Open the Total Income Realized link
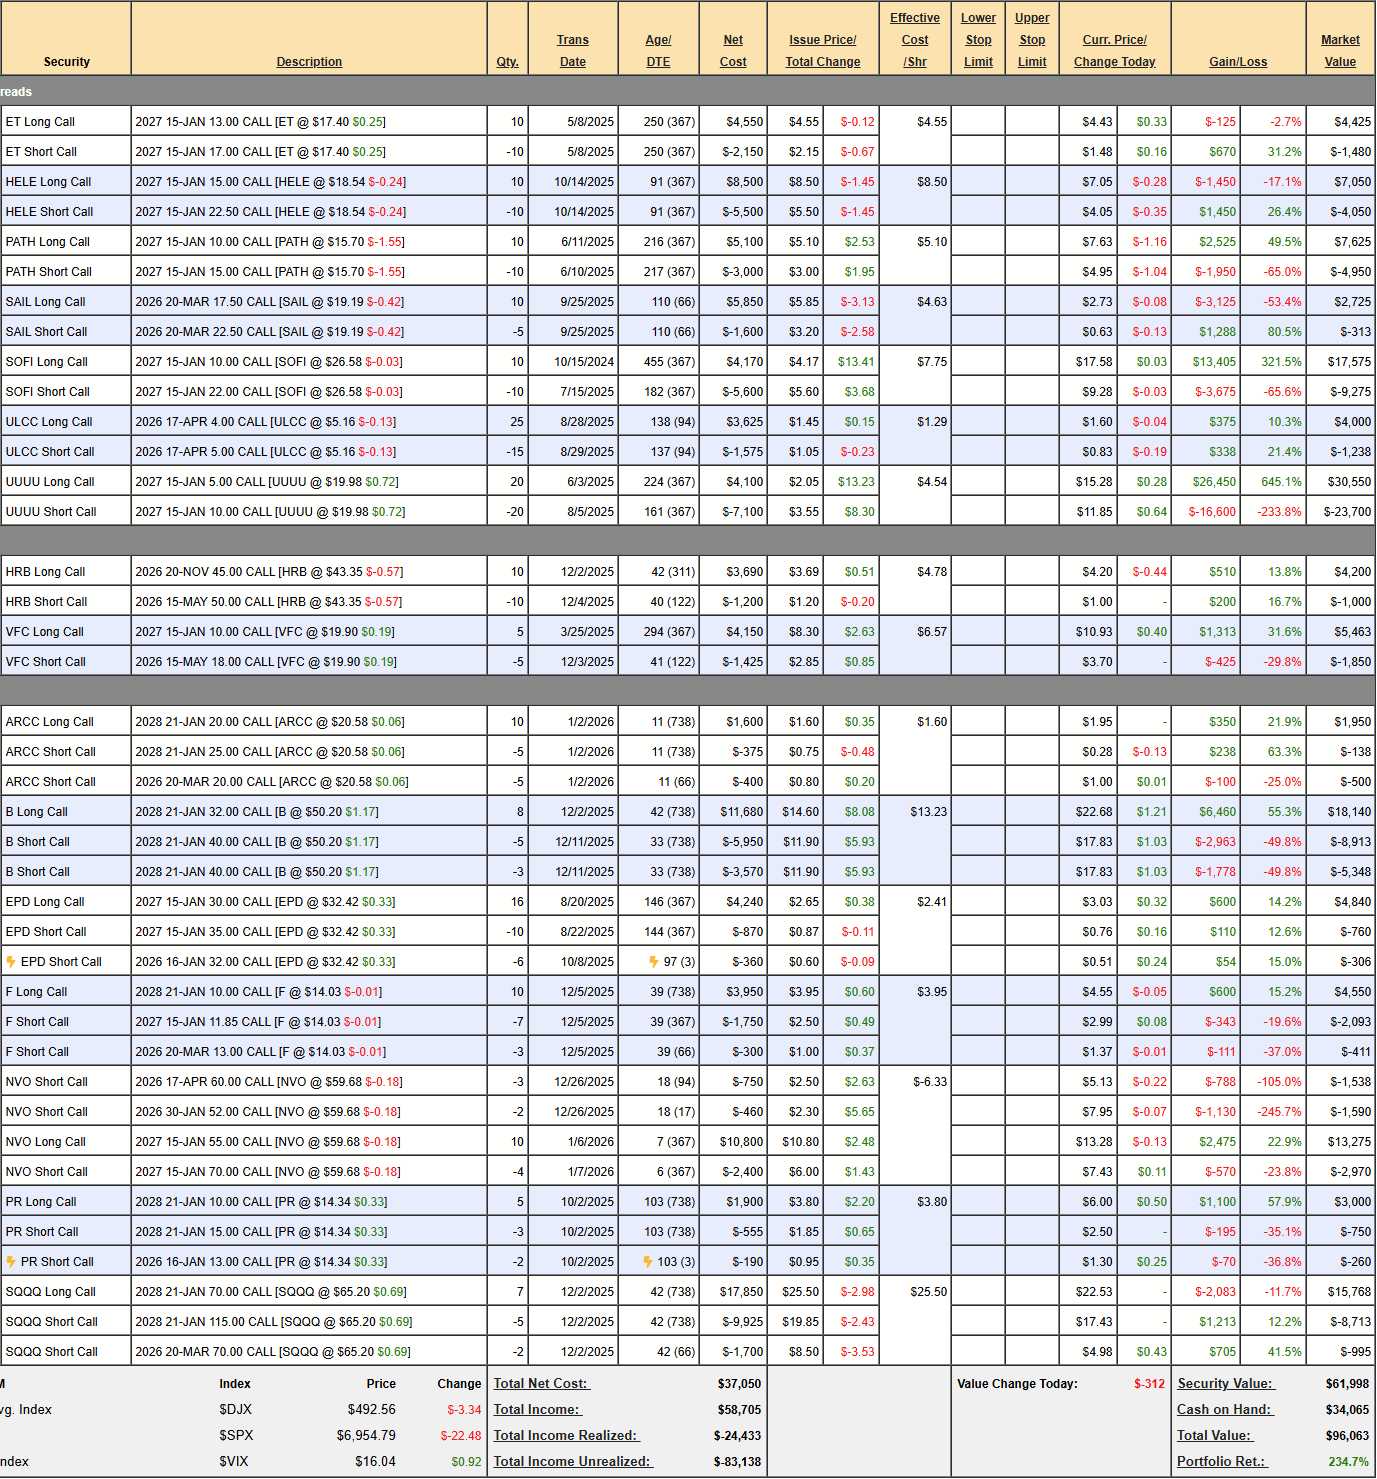The width and height of the screenshot is (1377, 1479). click(566, 1436)
